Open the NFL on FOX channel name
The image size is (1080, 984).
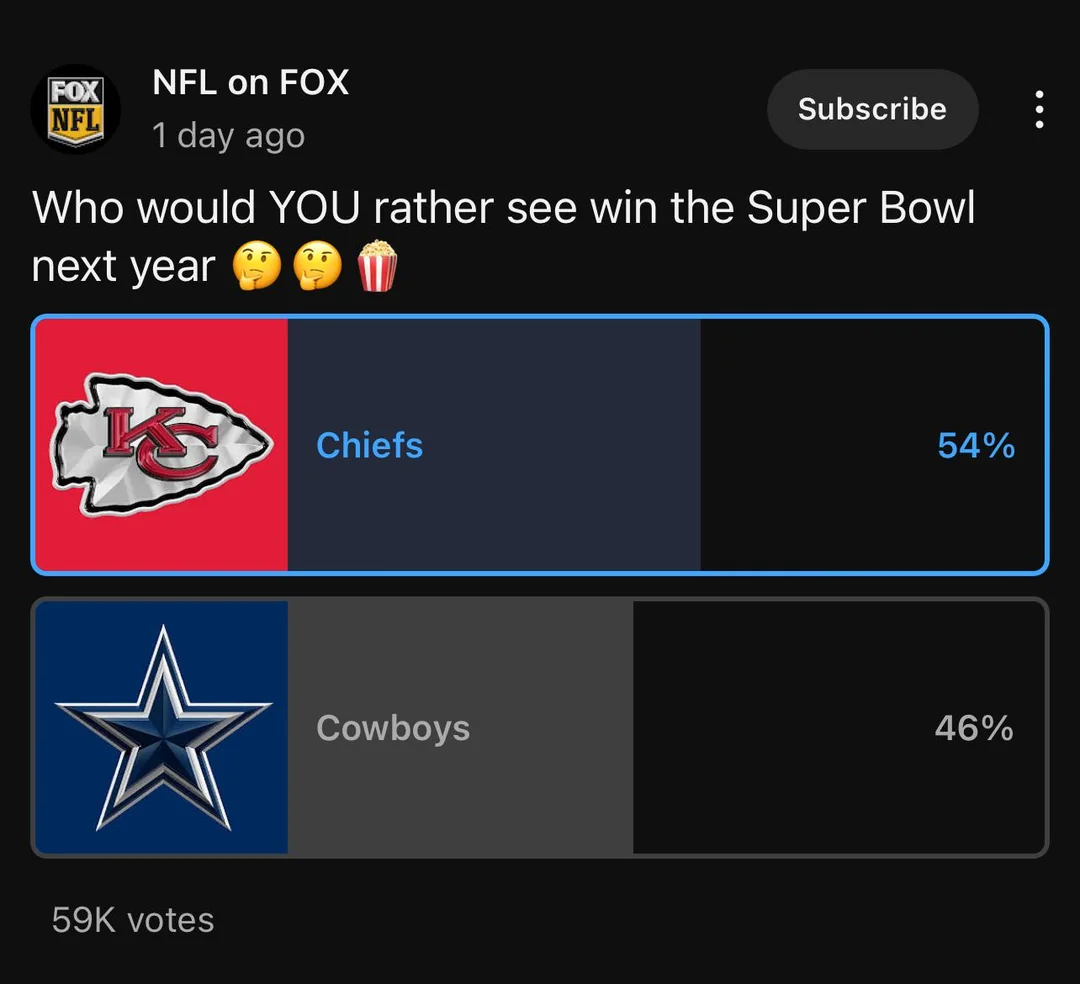[x=250, y=82]
